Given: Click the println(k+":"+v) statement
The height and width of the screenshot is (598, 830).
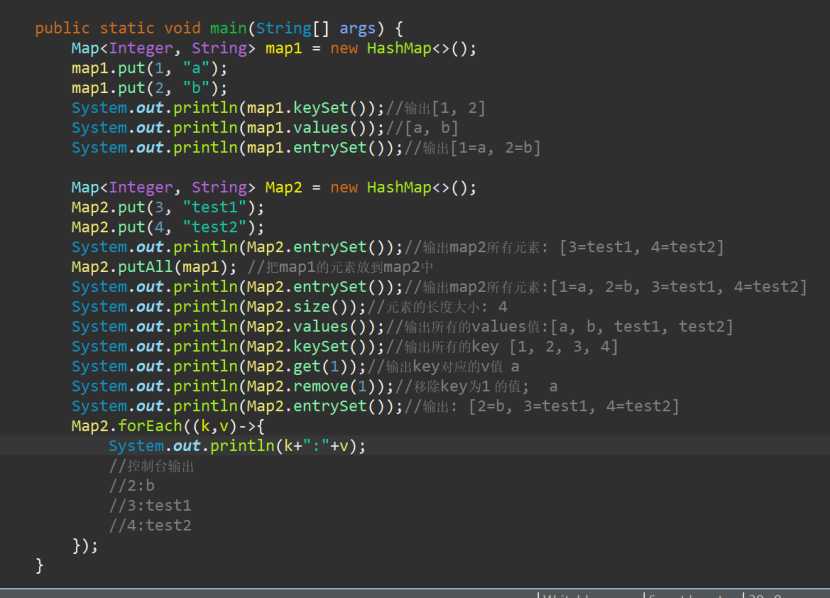Looking at the screenshot, I should (237, 446).
